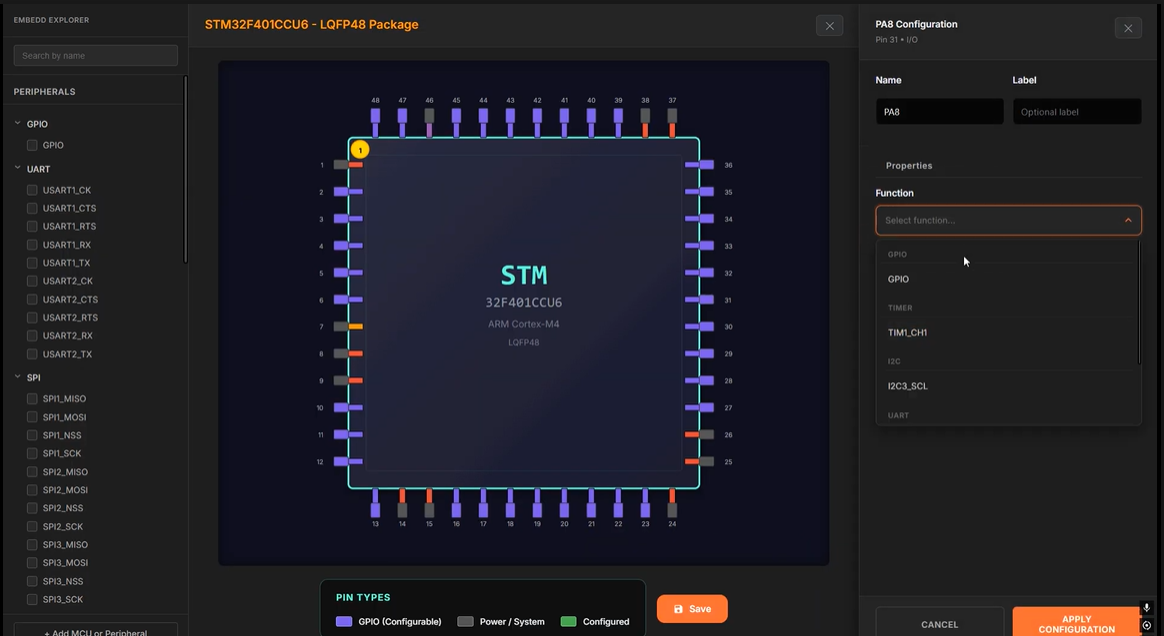Open the Properties tab
This screenshot has width=1164, height=636.
pos(909,165)
